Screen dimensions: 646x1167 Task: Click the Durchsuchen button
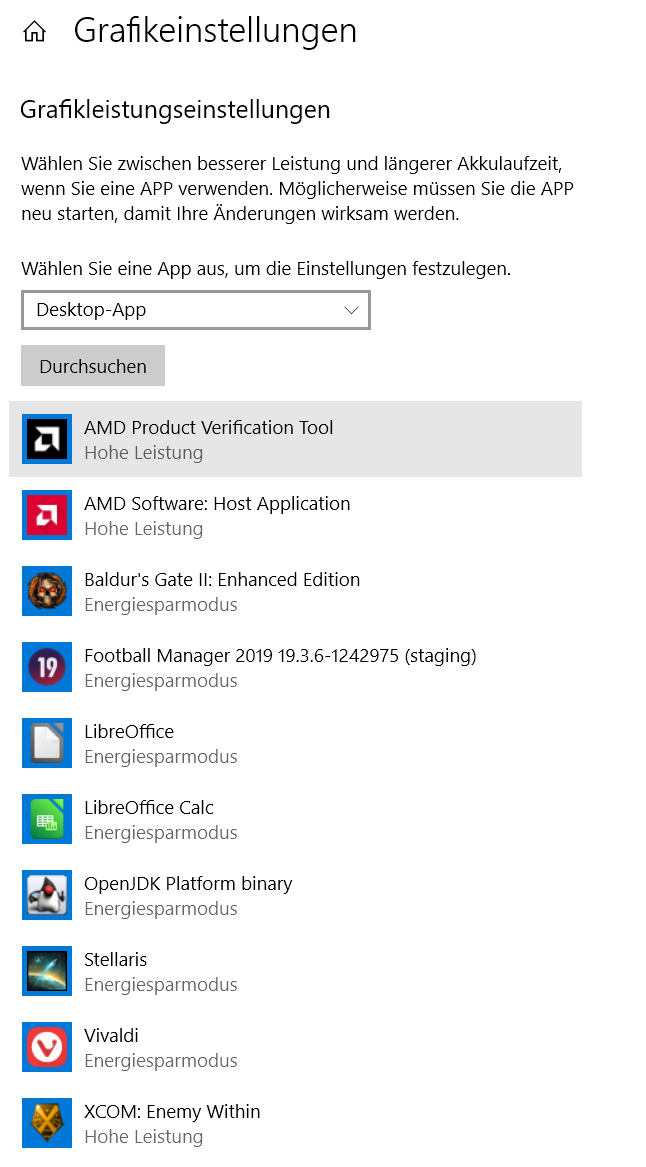click(x=93, y=365)
